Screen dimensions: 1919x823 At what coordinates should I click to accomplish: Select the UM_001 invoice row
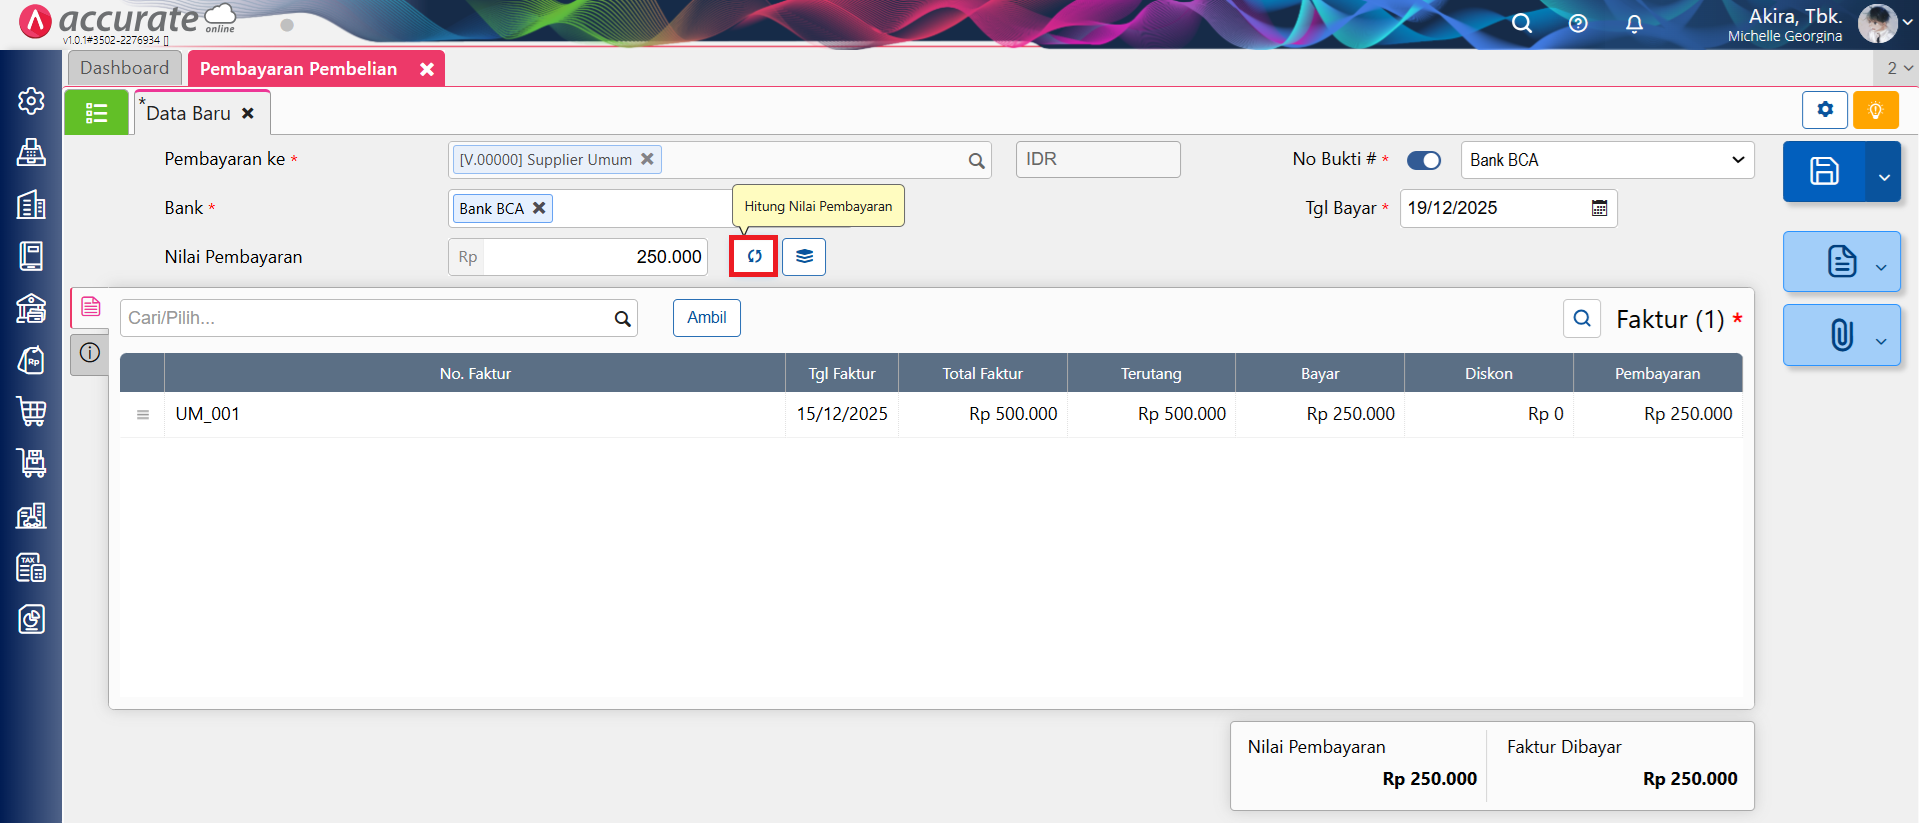coord(475,414)
